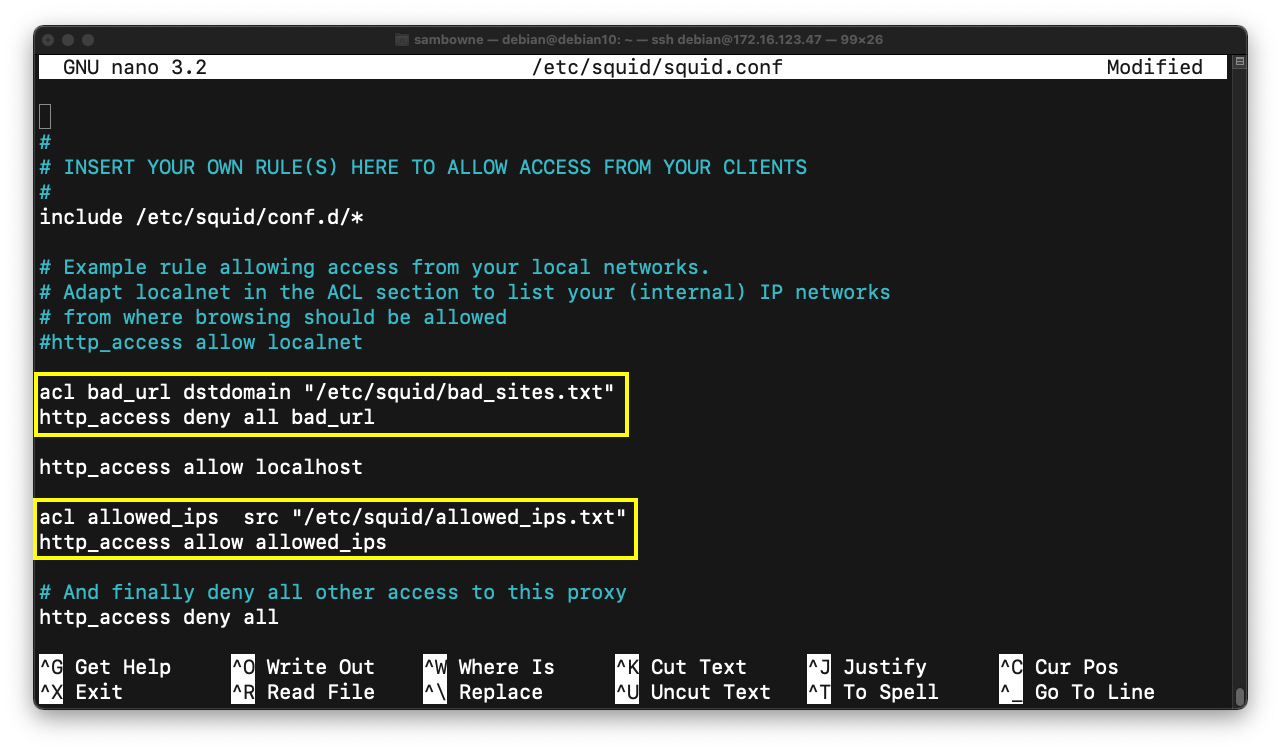Image resolution: width=1281 pixels, height=751 pixels.
Task: Click the "^K Cut Text" shortcut
Action: click(681, 667)
